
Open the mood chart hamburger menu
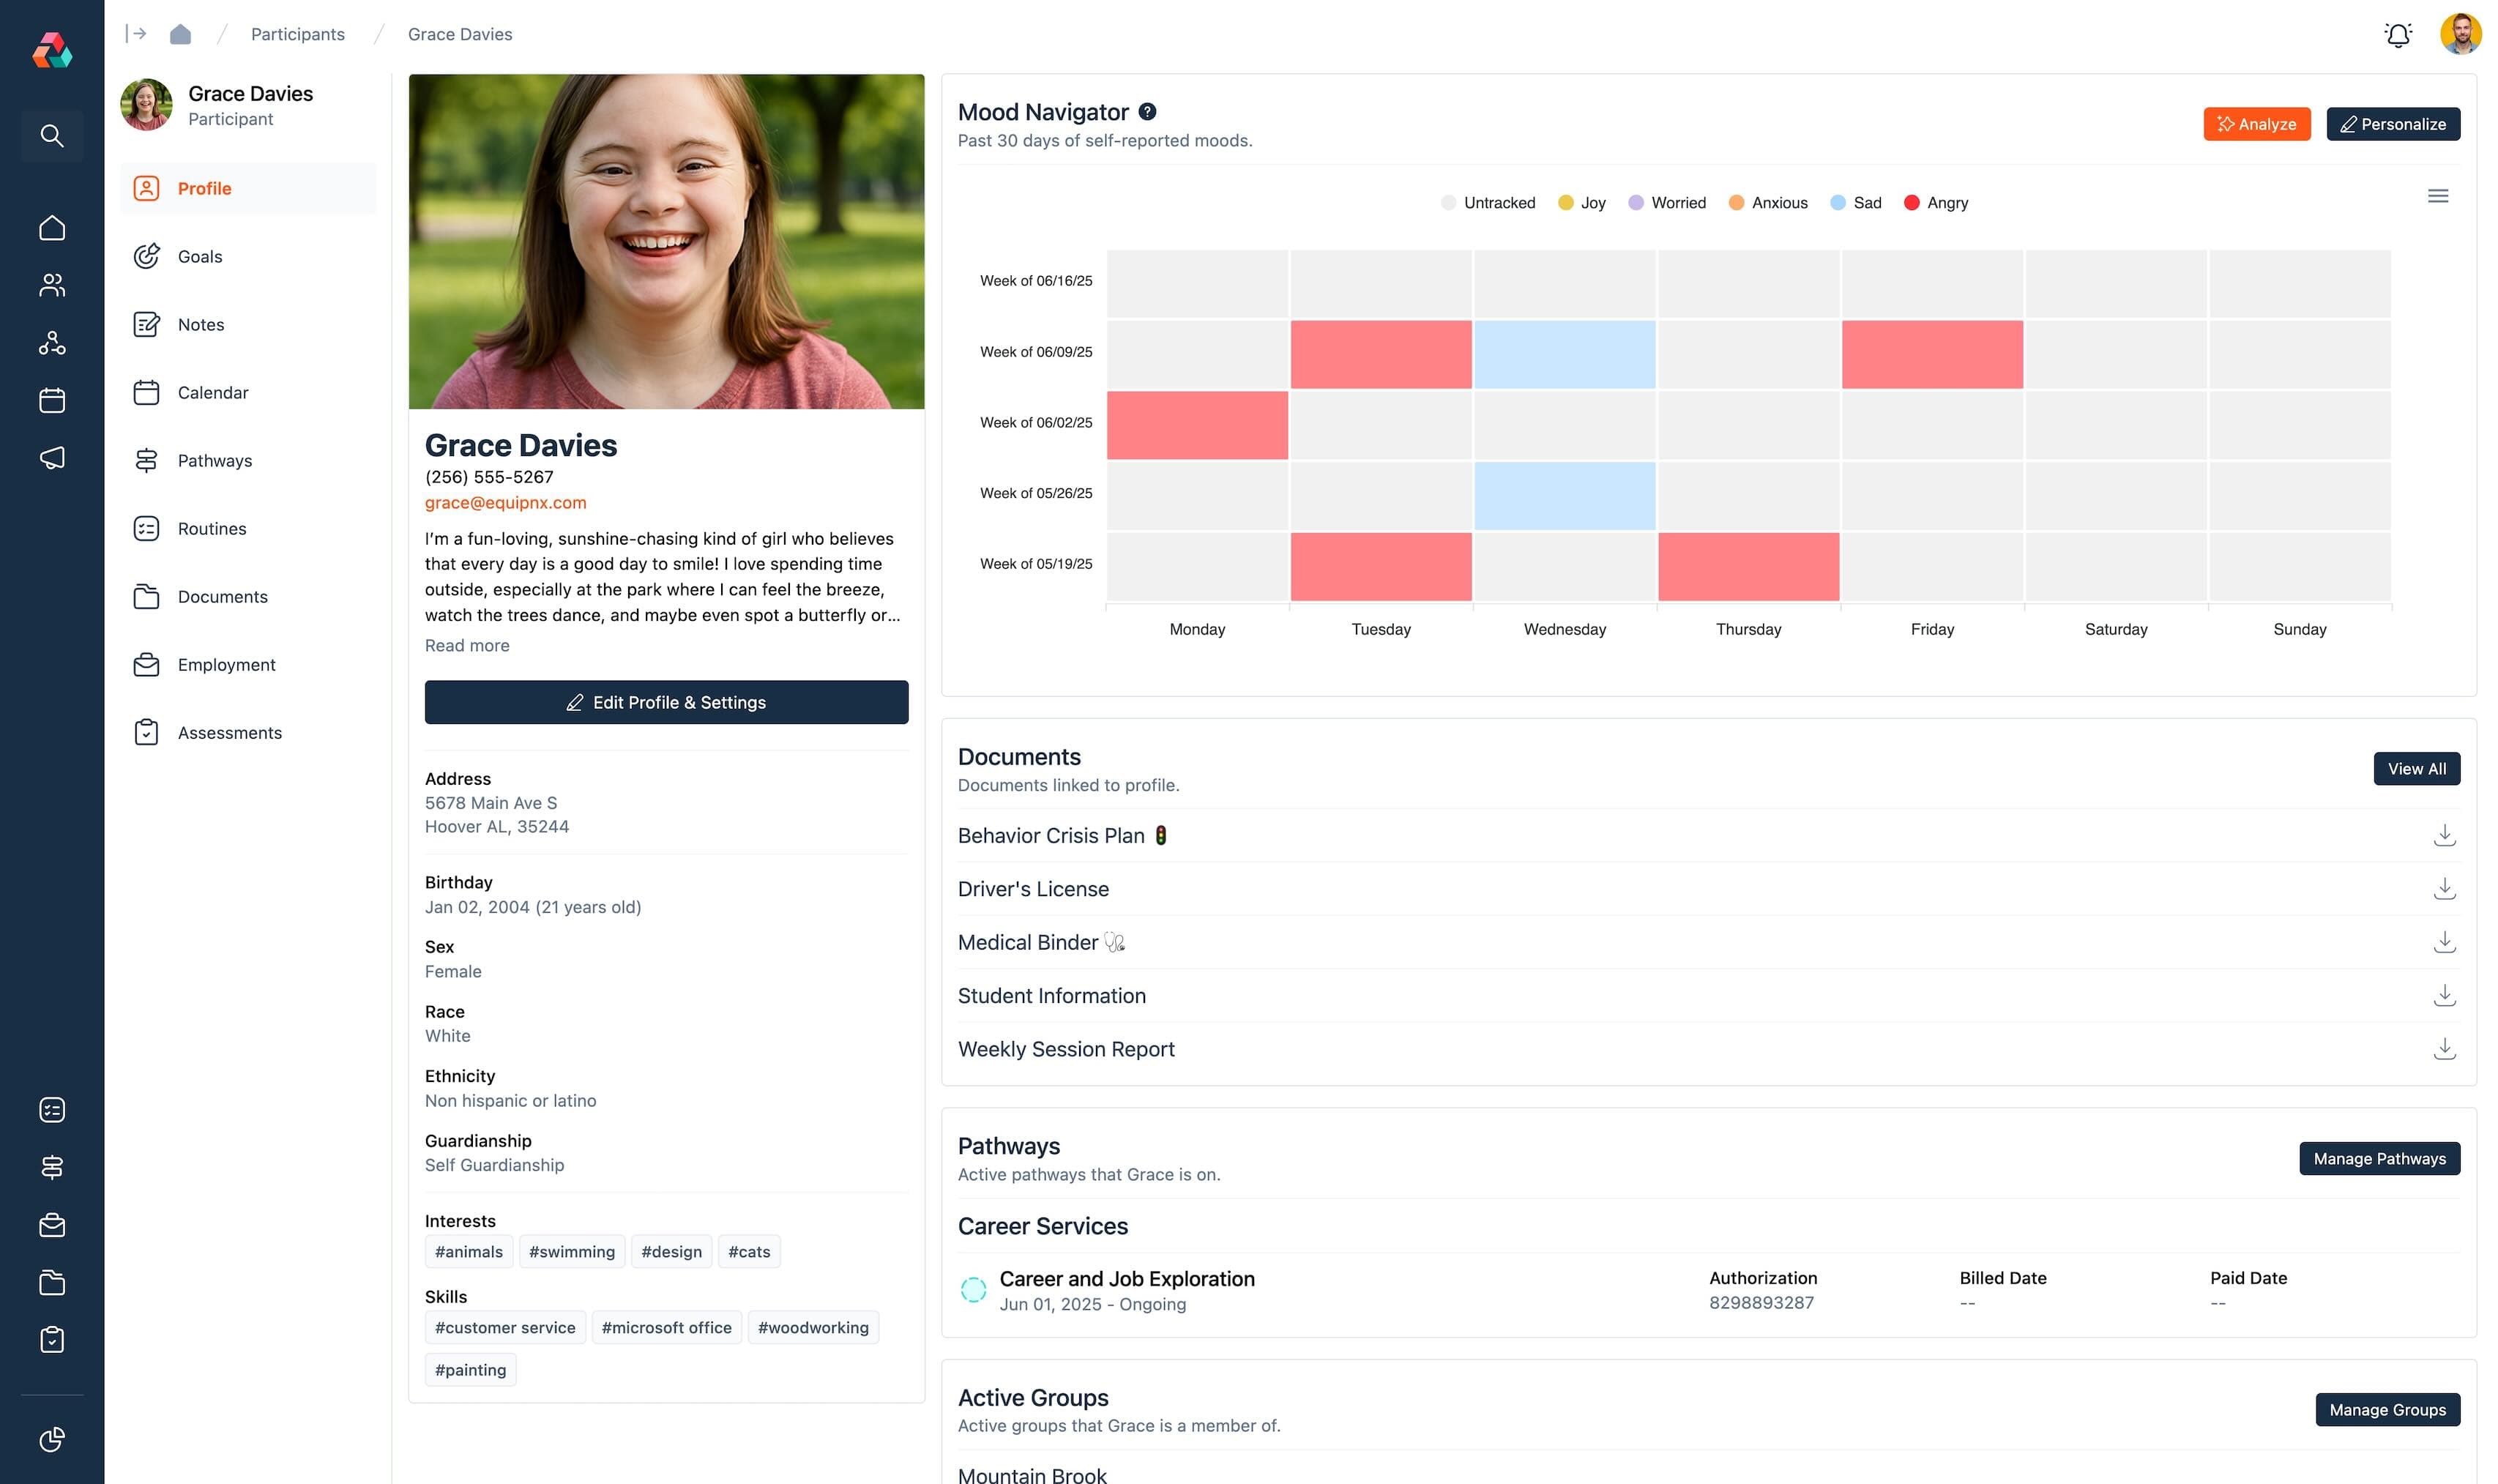click(x=2437, y=196)
